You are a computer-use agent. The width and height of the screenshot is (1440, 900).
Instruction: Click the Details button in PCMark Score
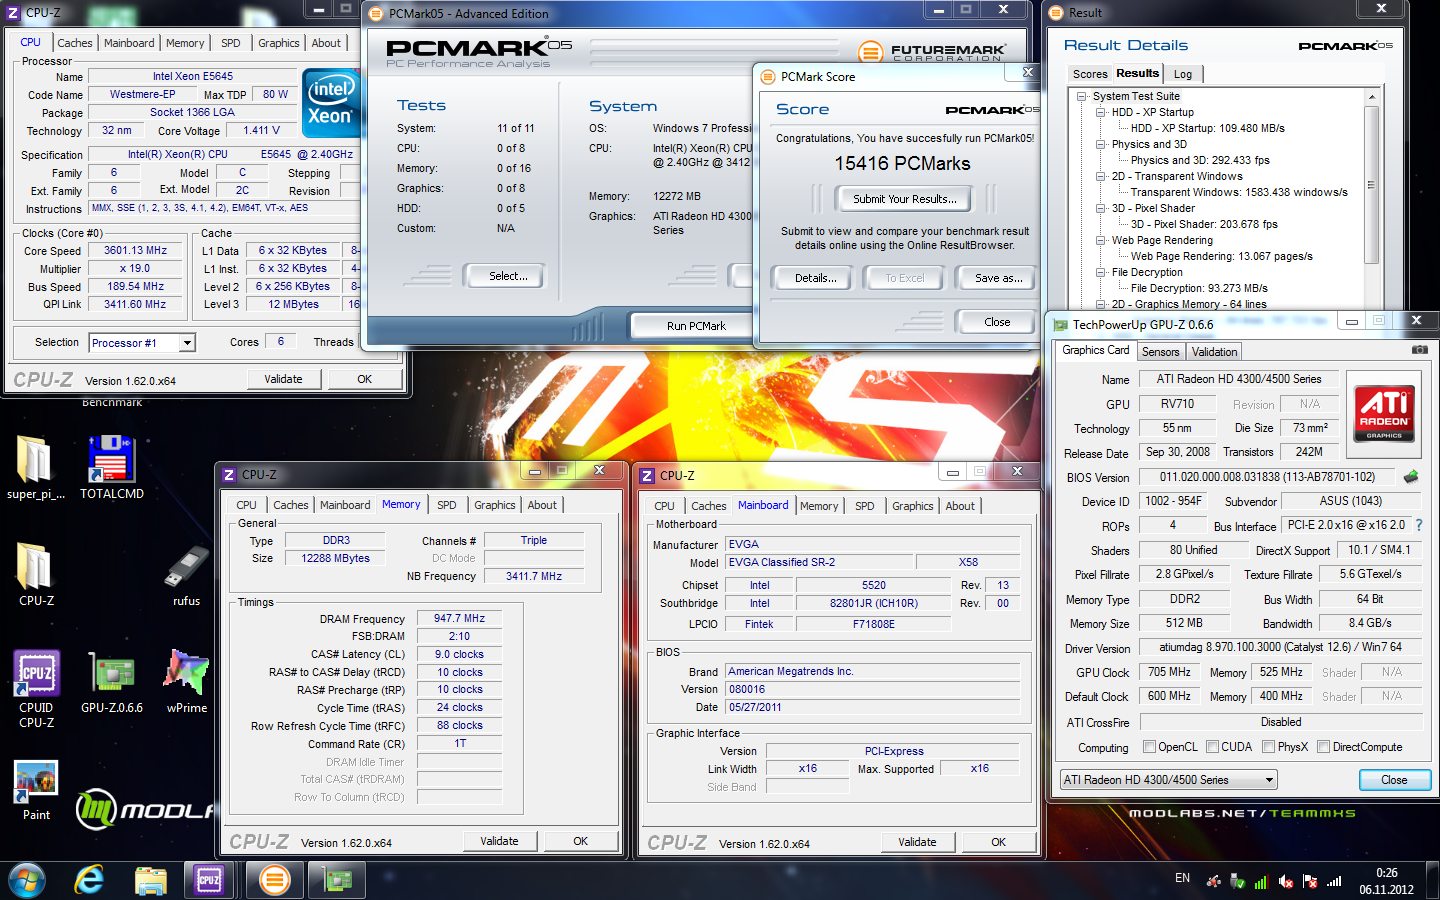(x=815, y=278)
